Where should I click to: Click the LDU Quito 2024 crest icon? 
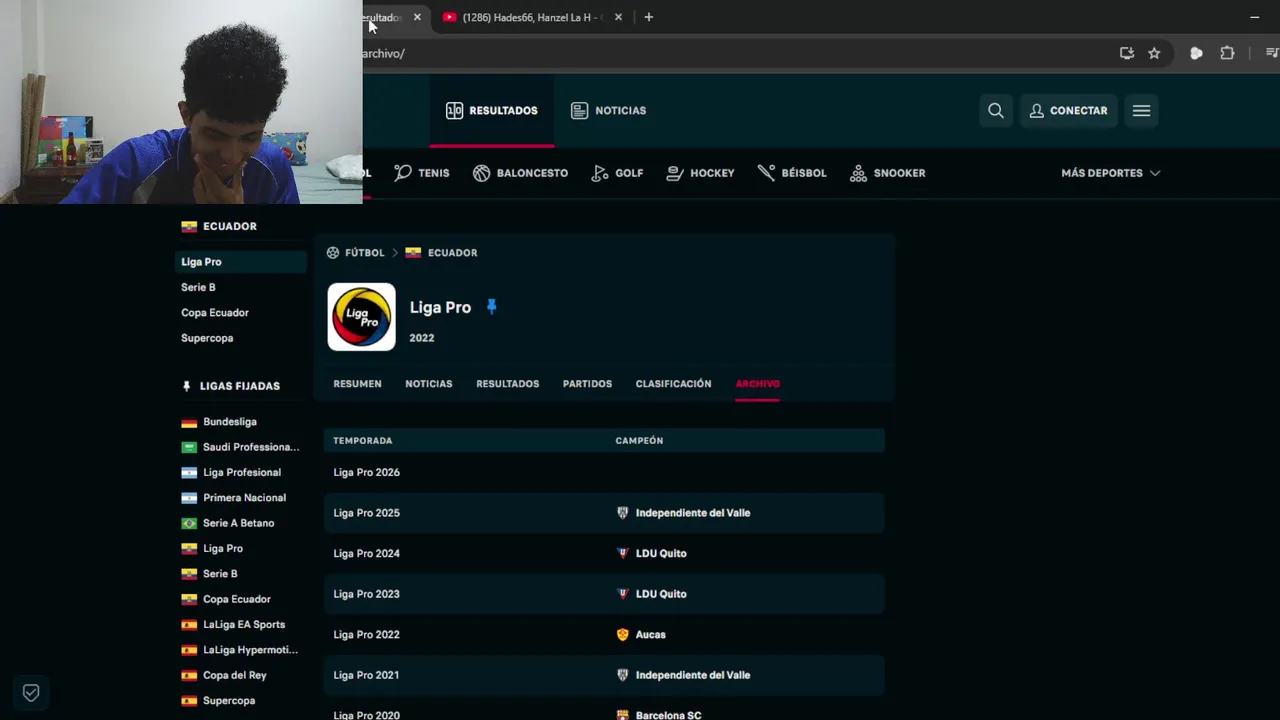[623, 554]
